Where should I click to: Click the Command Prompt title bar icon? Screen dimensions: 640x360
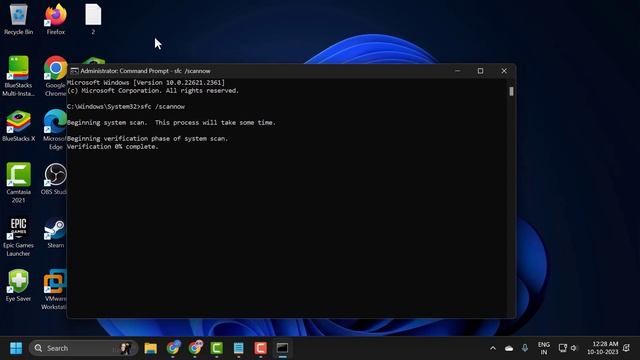click(x=74, y=71)
